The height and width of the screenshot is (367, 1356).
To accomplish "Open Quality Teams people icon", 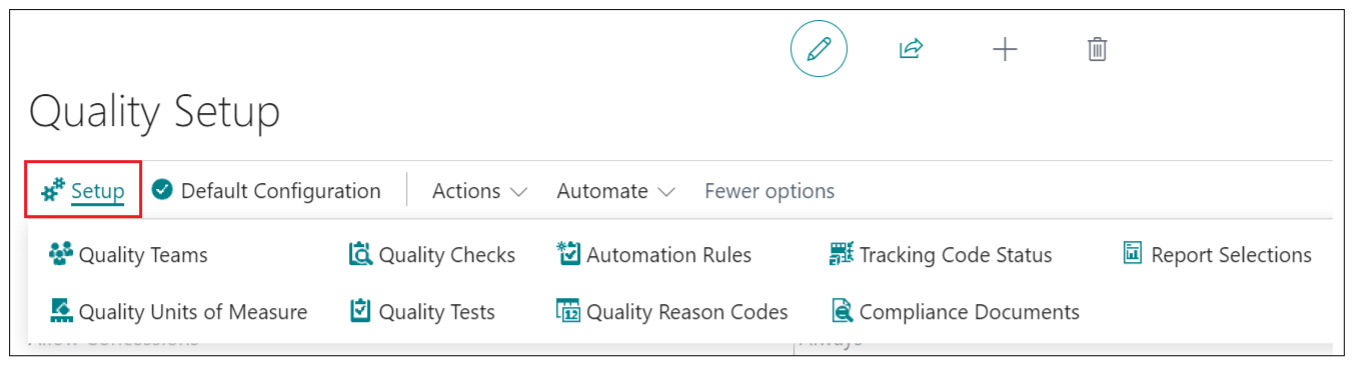I will (x=61, y=255).
